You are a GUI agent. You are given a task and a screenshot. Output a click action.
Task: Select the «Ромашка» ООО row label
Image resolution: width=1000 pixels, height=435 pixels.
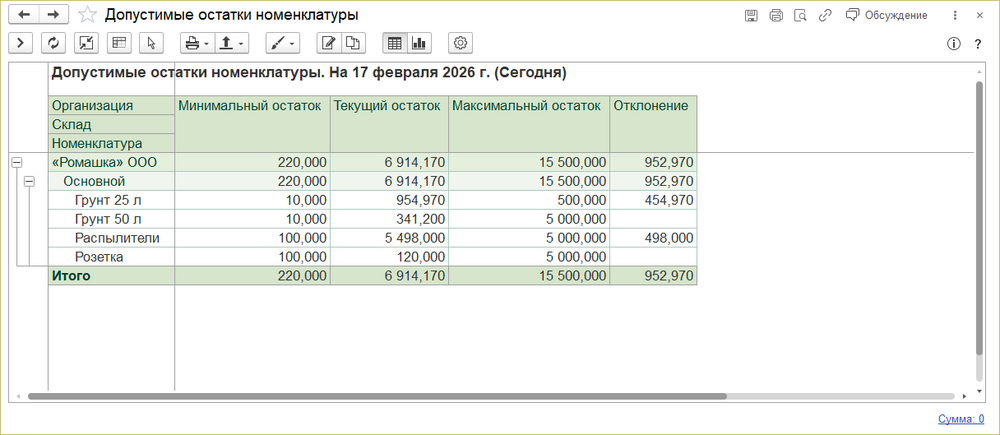pyautogui.click(x=112, y=163)
